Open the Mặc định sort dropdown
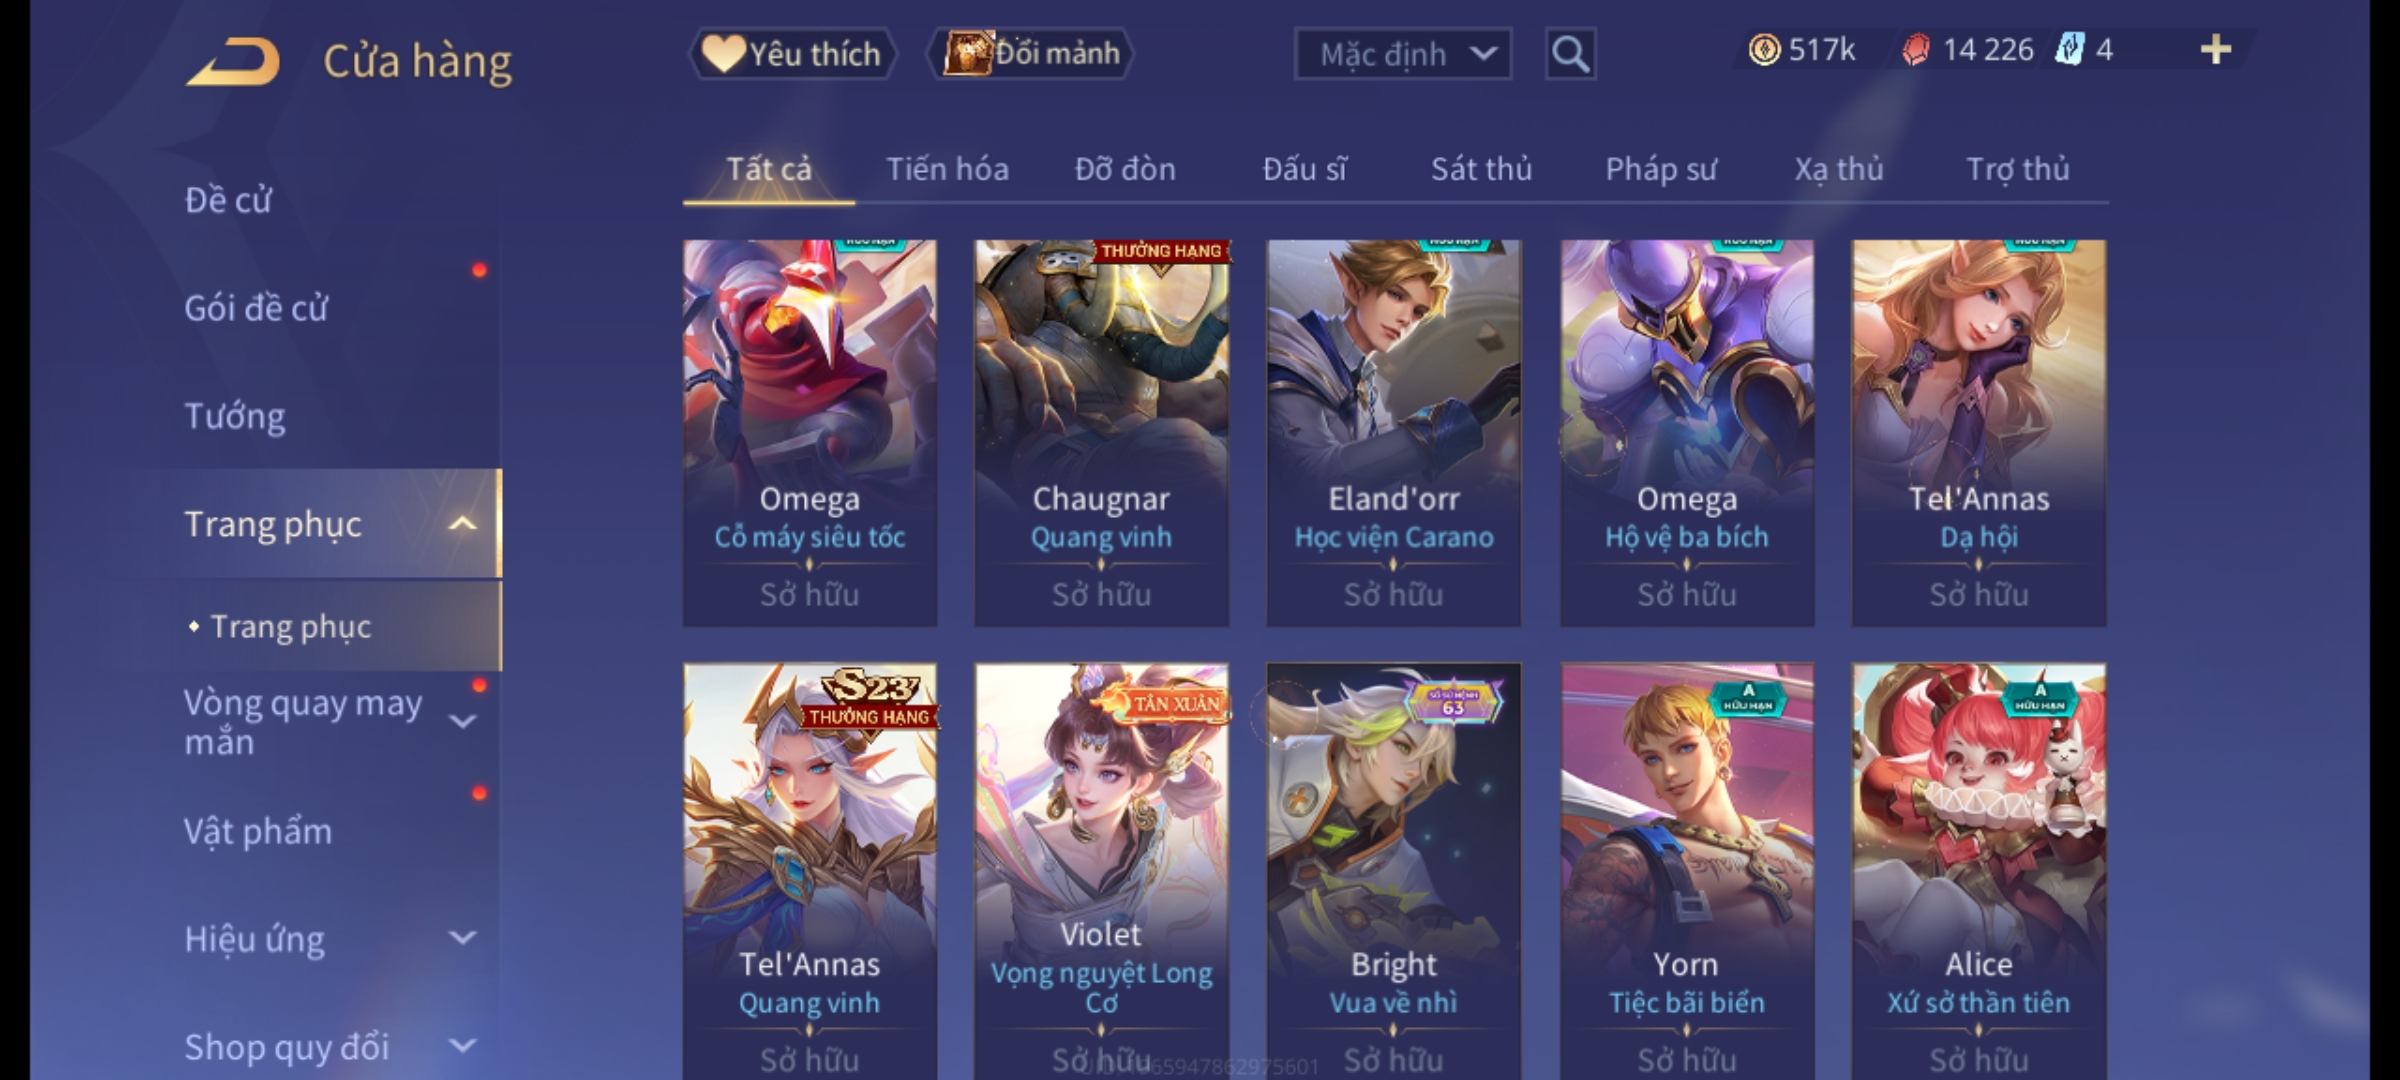2400x1080 pixels. click(x=1402, y=54)
